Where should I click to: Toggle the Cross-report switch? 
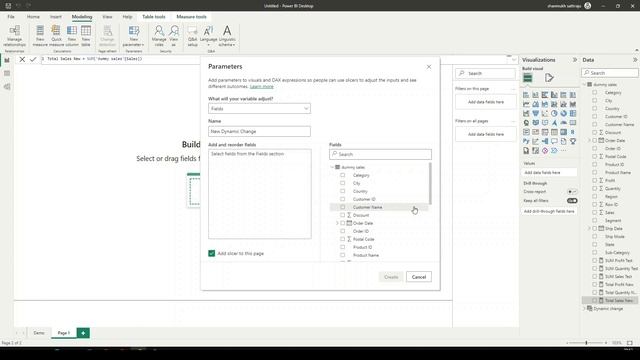pyautogui.click(x=572, y=191)
